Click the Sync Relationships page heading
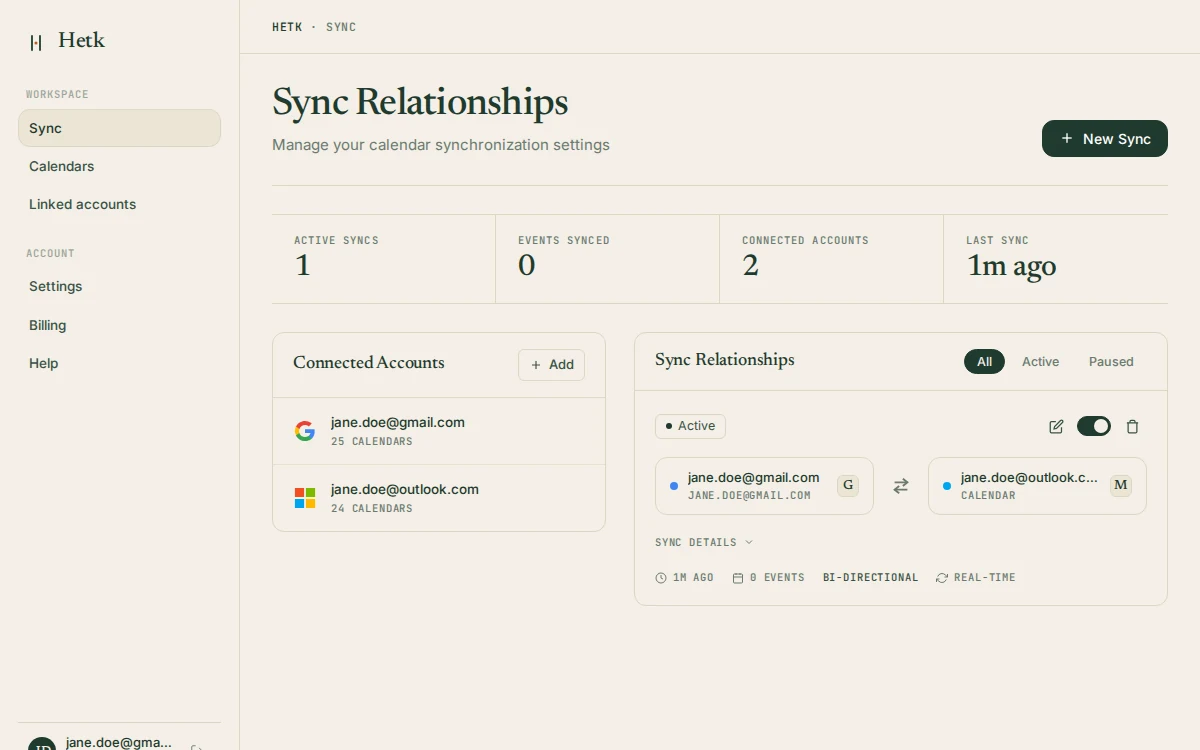The width and height of the screenshot is (1200, 750). pos(420,103)
